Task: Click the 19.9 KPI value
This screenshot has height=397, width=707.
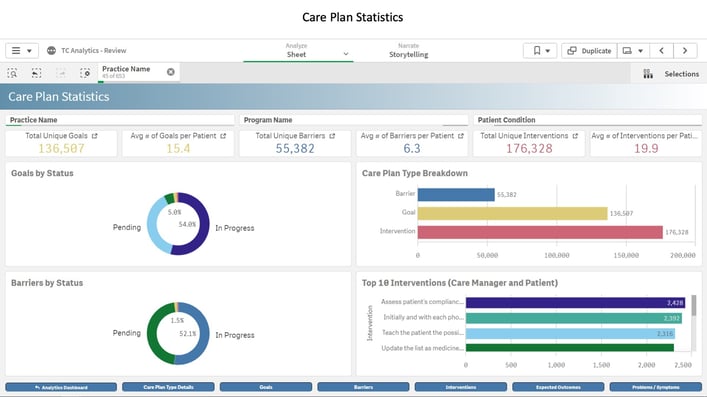Action: 646,148
